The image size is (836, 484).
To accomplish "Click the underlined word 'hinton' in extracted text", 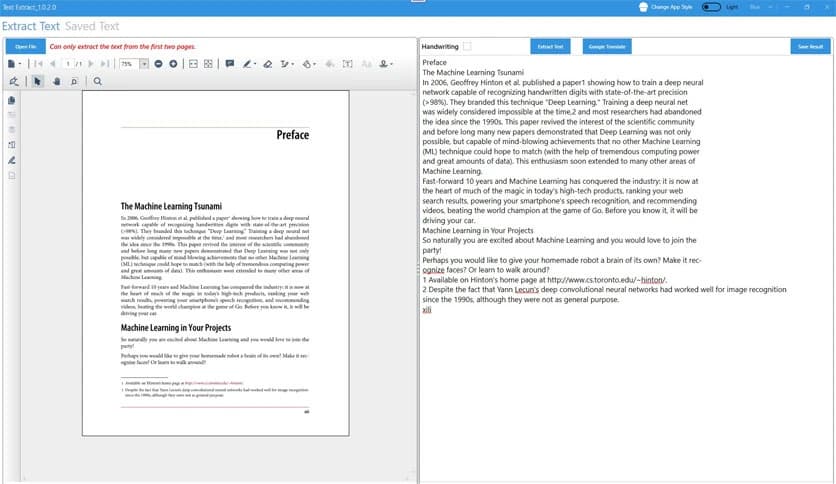I will [652, 280].
